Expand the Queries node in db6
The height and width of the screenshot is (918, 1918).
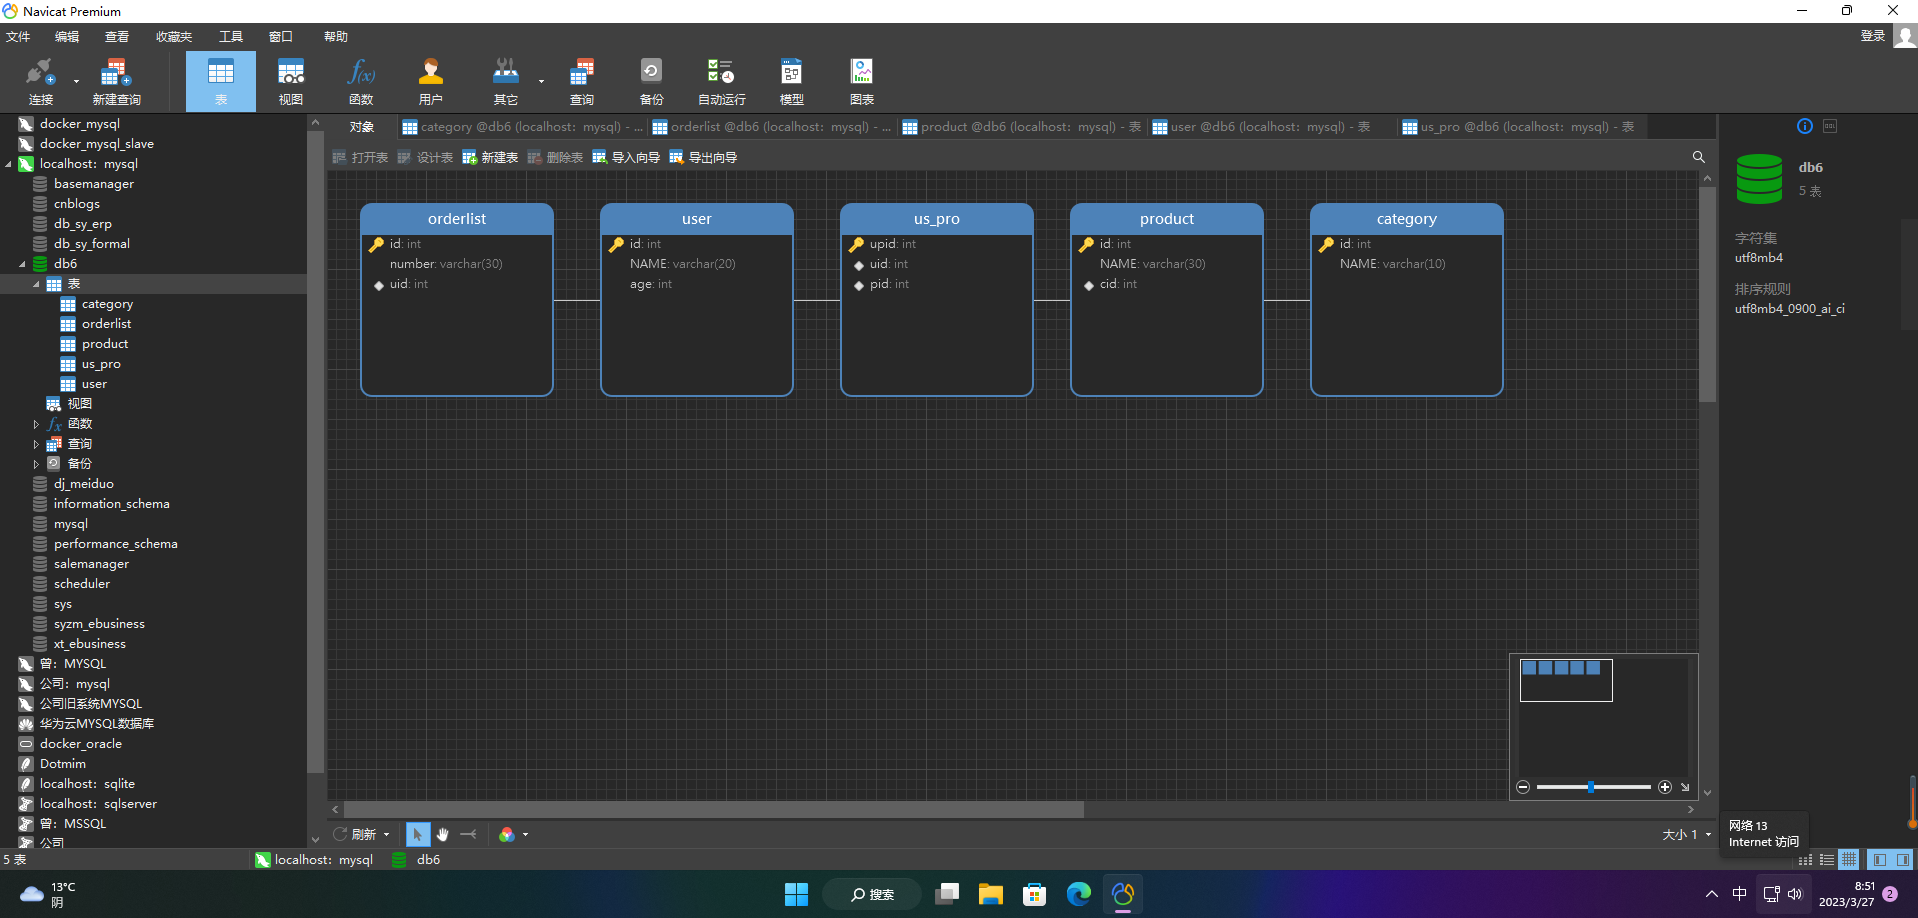(37, 444)
